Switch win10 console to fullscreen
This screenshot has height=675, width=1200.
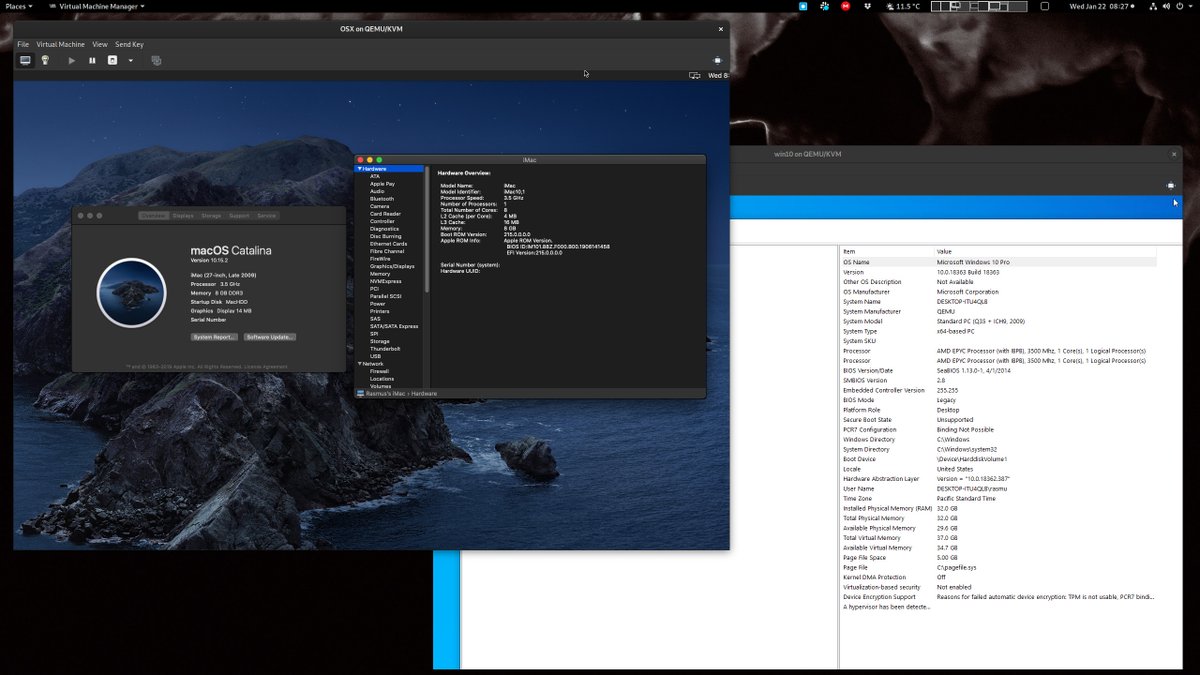pos(1170,185)
